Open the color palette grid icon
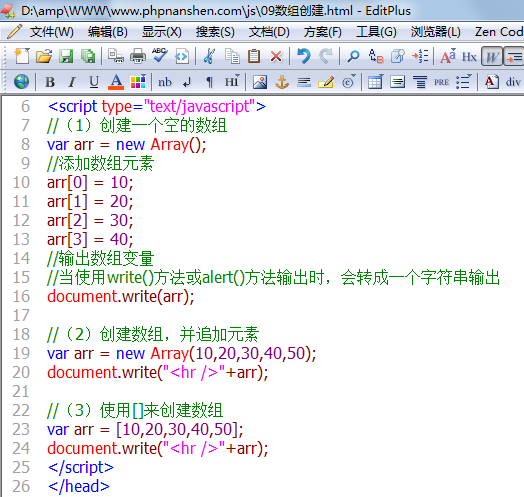524x497 pixels. tap(138, 82)
